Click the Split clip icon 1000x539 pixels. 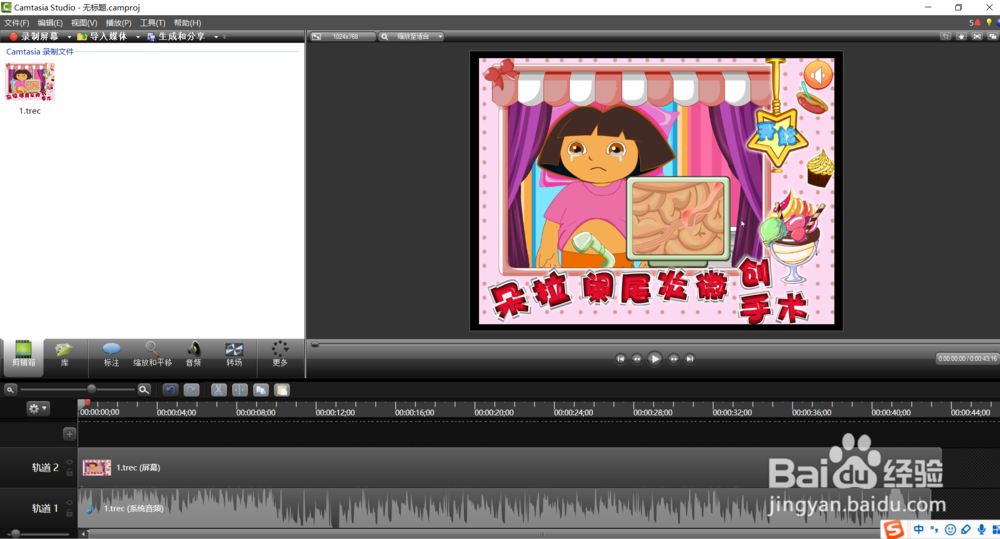click(240, 390)
